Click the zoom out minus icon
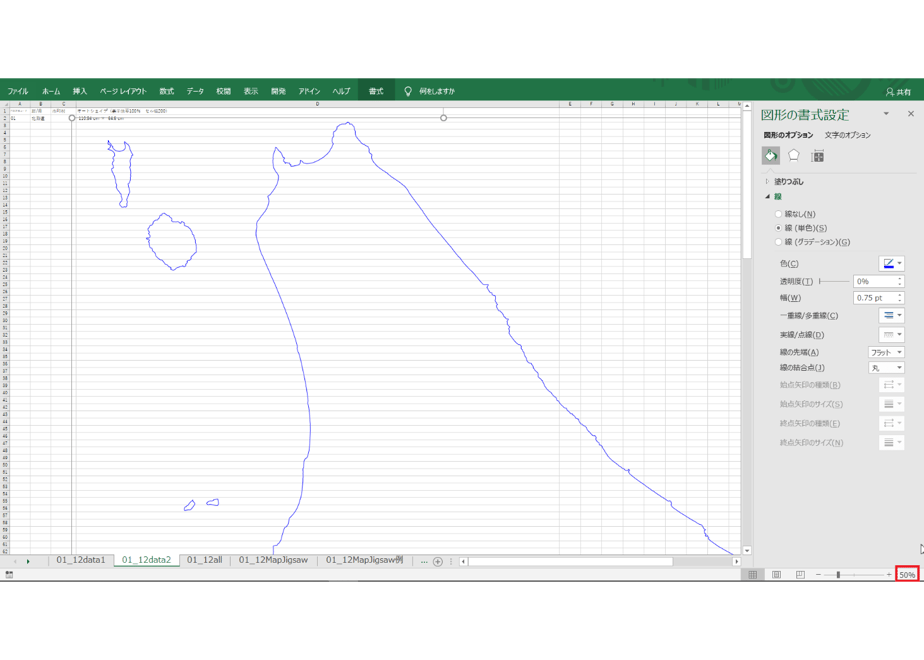This screenshot has height=660, width=924. 818,575
